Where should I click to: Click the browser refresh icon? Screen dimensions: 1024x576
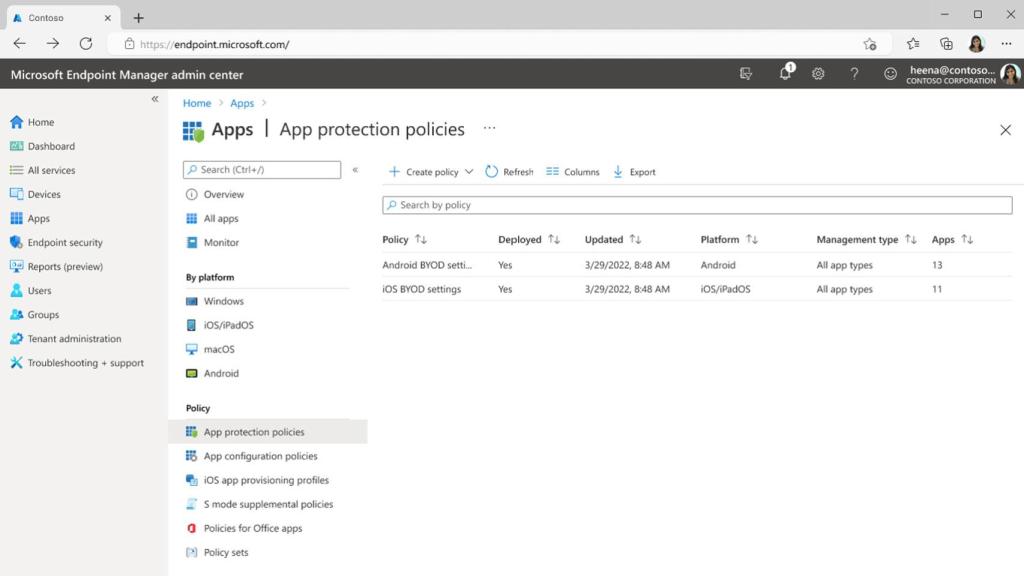(86, 44)
